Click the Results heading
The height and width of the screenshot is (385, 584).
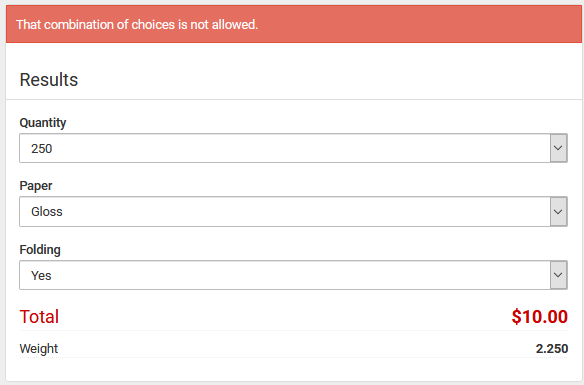click(x=49, y=80)
